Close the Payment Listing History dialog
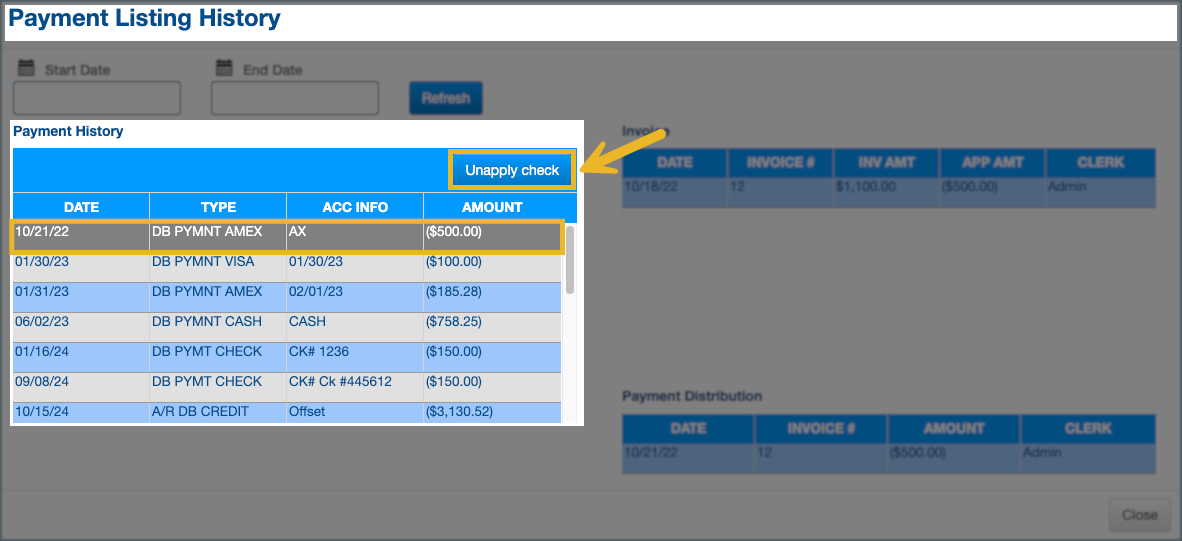This screenshot has width=1182, height=541. coord(1139,515)
